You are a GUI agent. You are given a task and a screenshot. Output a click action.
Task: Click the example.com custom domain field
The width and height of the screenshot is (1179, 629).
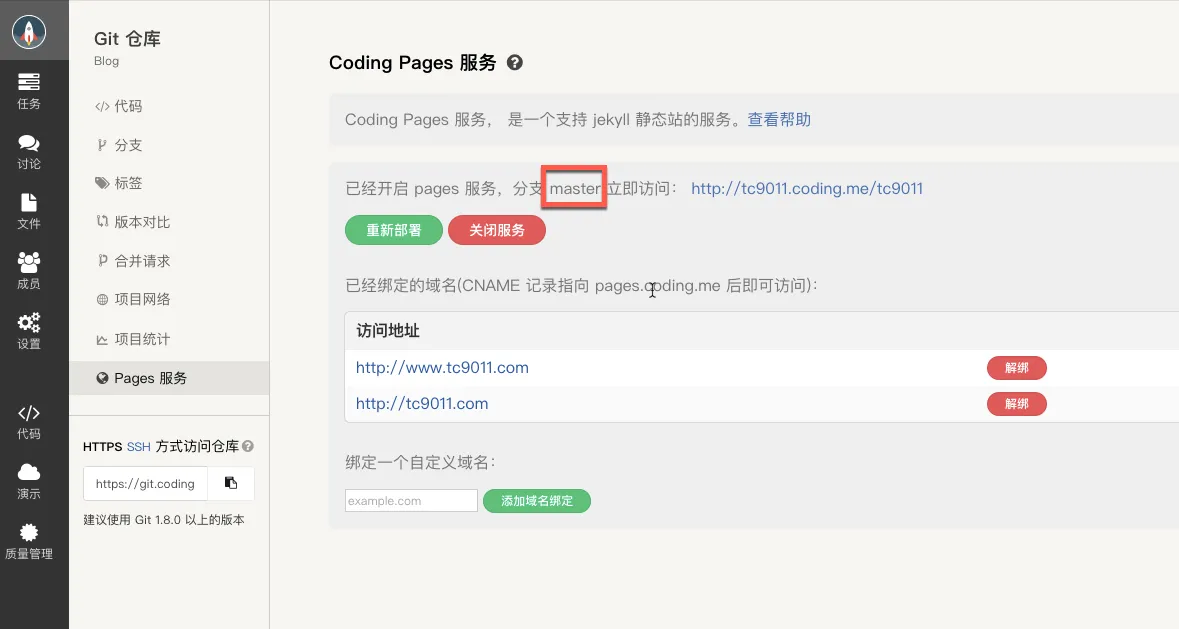click(x=411, y=501)
